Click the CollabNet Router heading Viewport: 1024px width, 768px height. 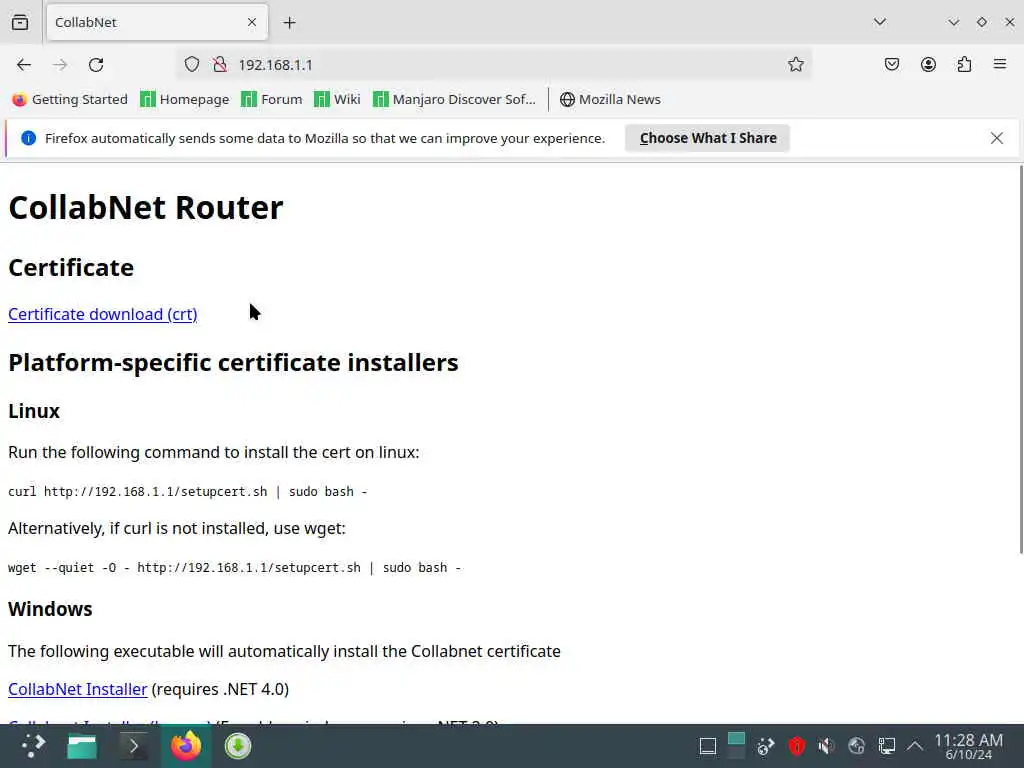(x=146, y=208)
